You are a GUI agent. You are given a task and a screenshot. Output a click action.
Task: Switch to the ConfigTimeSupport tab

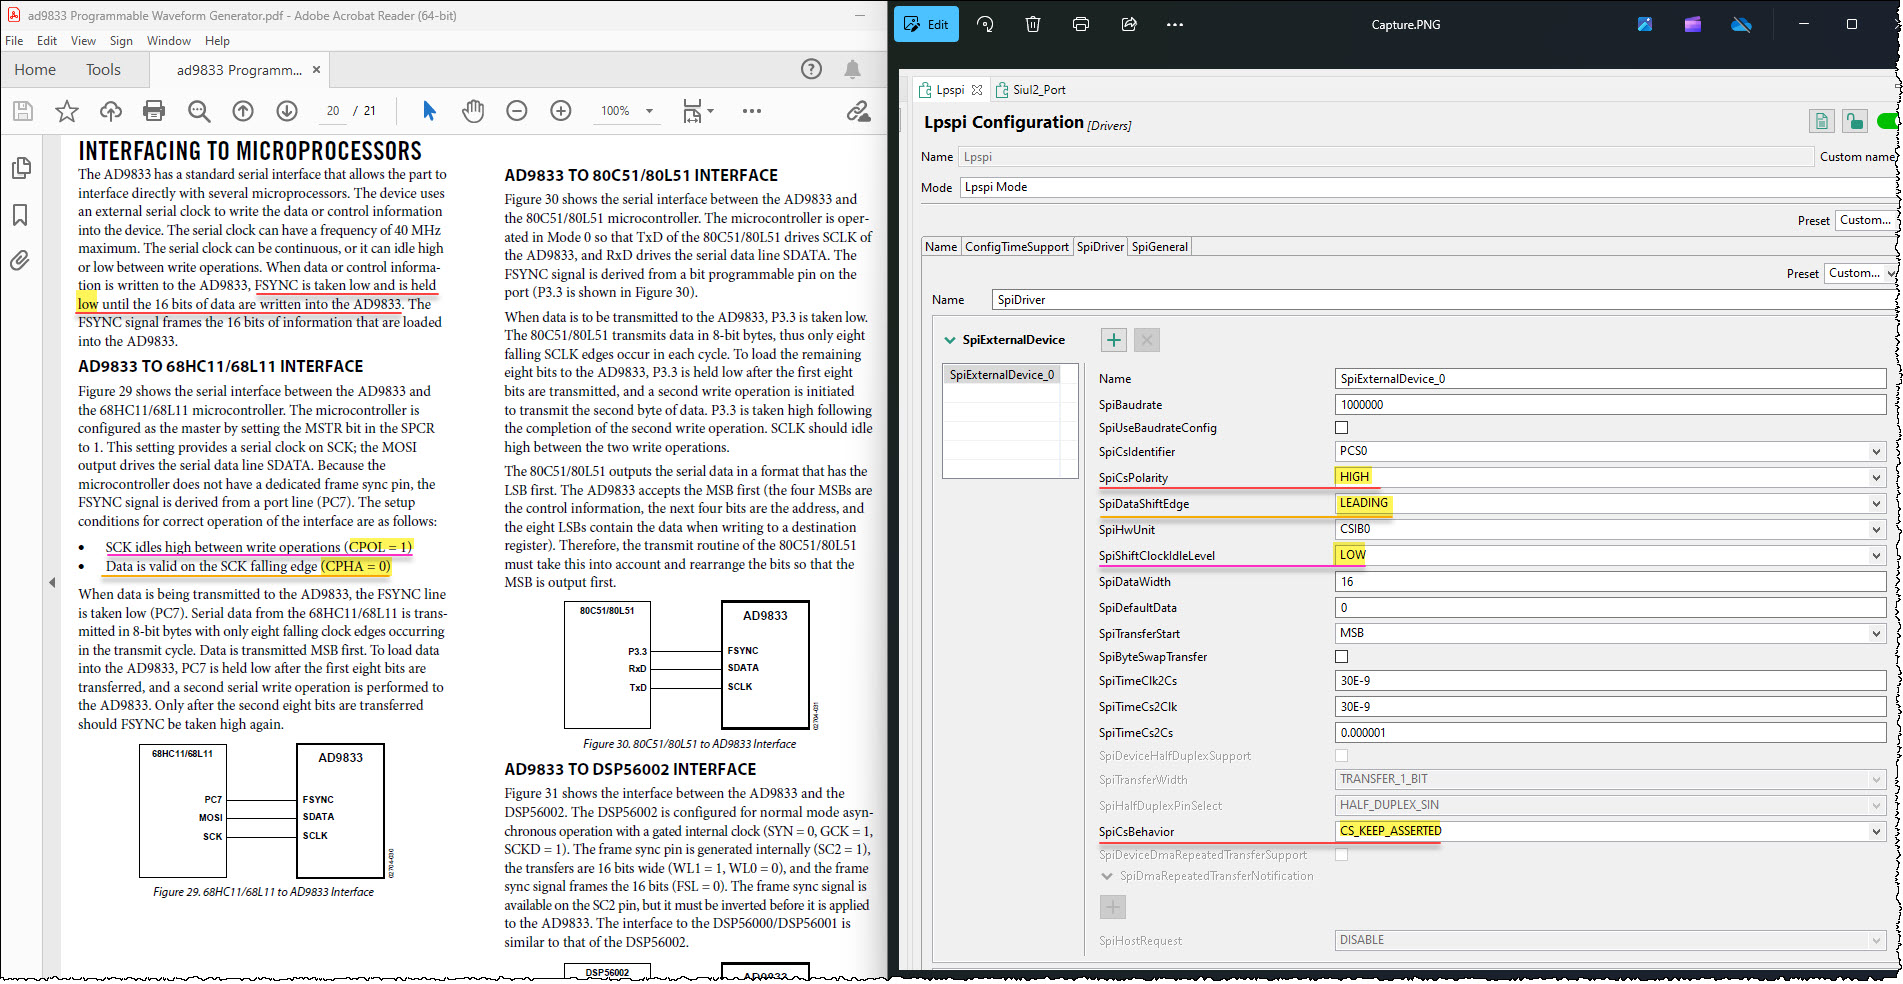1016,247
